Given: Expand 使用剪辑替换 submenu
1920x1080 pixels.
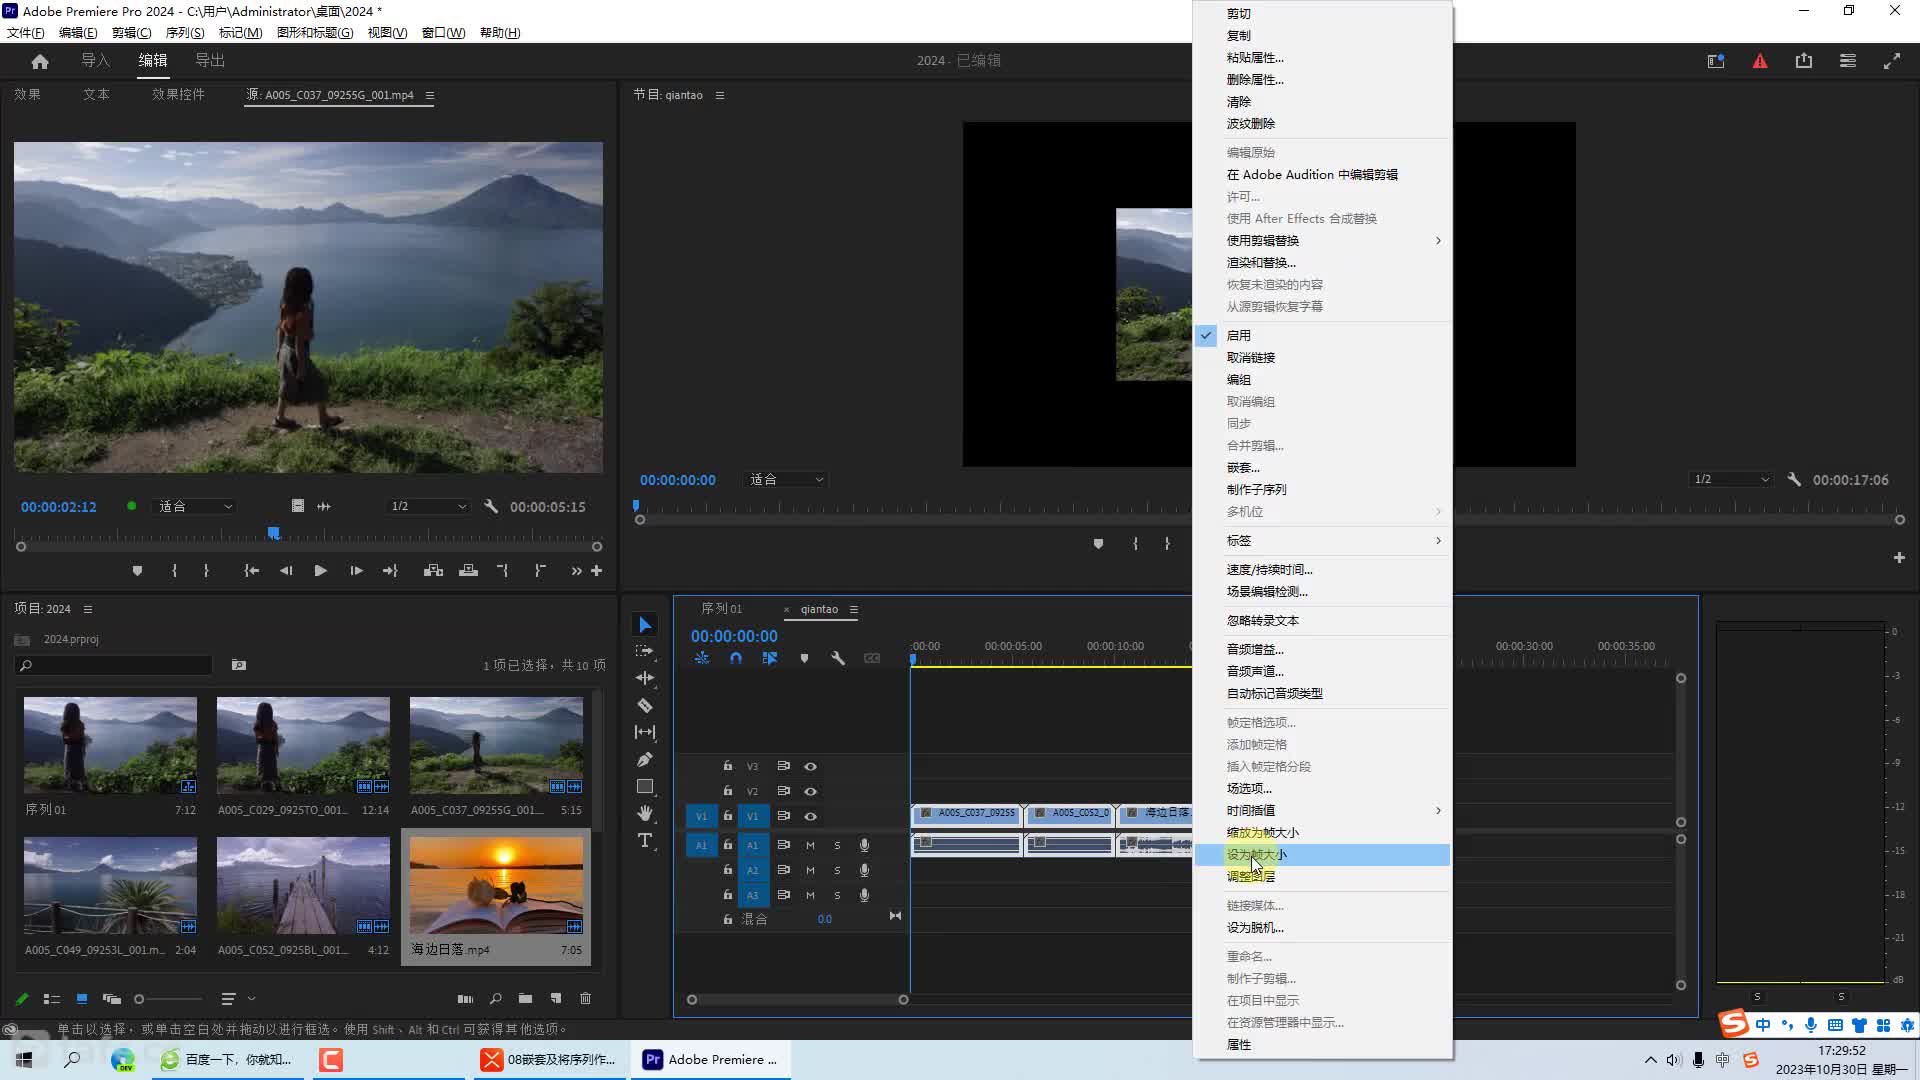Looking at the screenshot, I should click(1322, 240).
